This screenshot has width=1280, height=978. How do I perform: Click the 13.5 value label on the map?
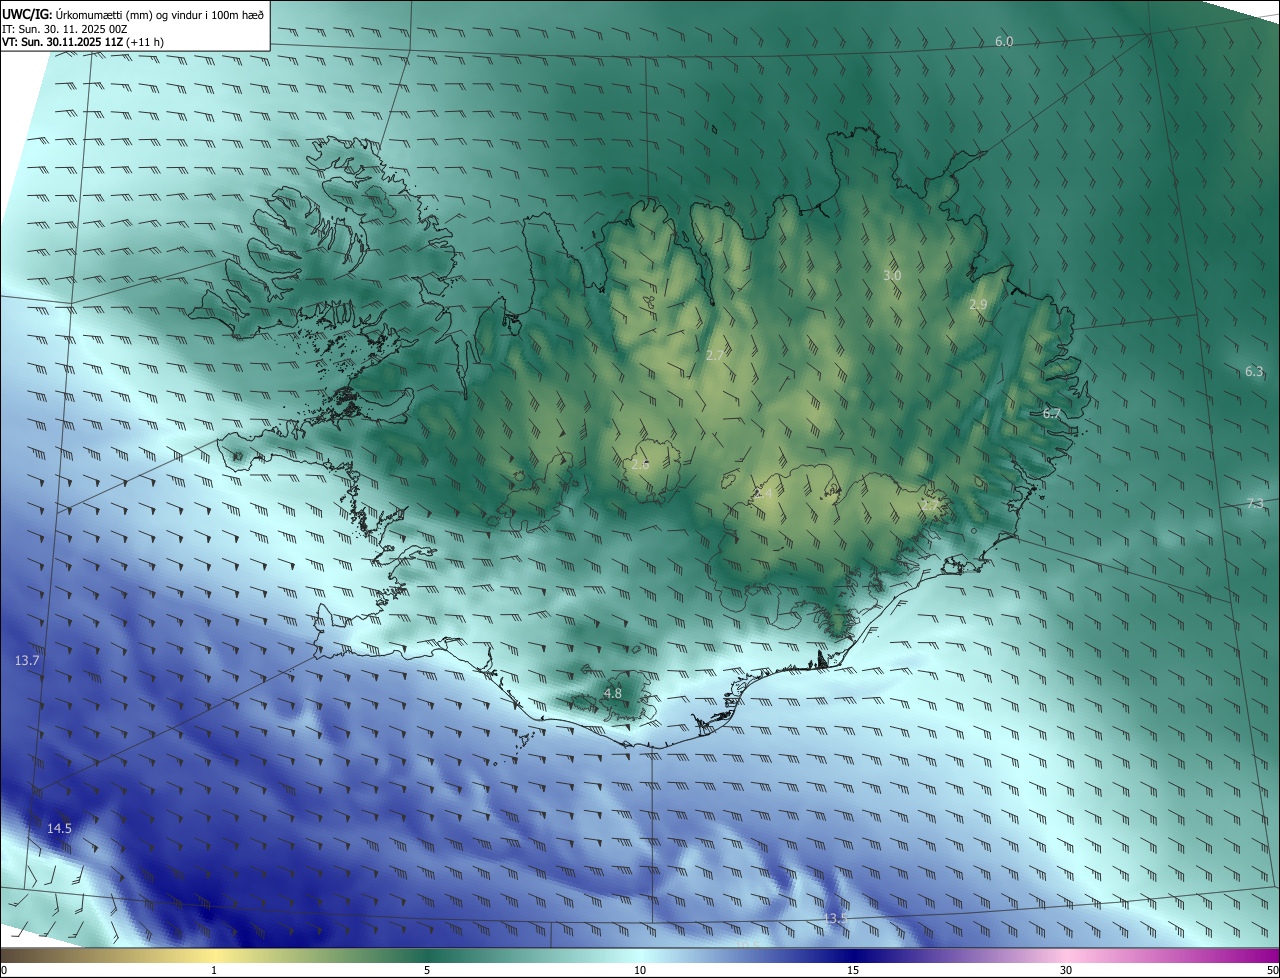[835, 918]
